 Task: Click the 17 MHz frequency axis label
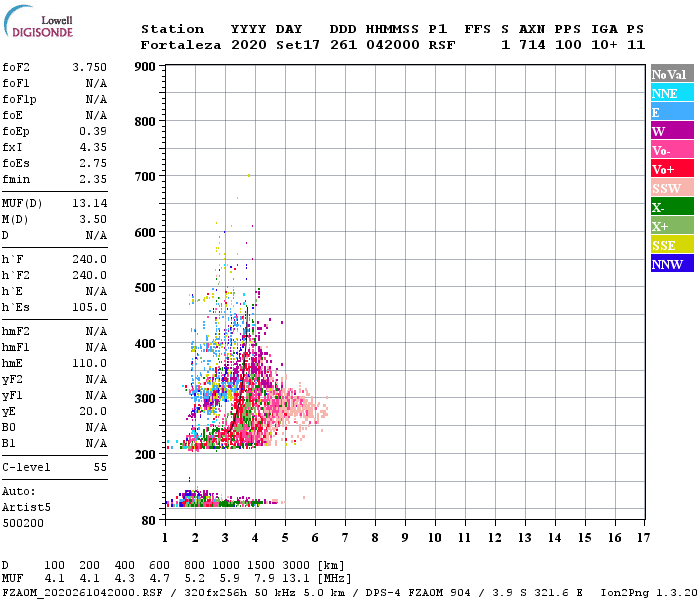tap(643, 538)
